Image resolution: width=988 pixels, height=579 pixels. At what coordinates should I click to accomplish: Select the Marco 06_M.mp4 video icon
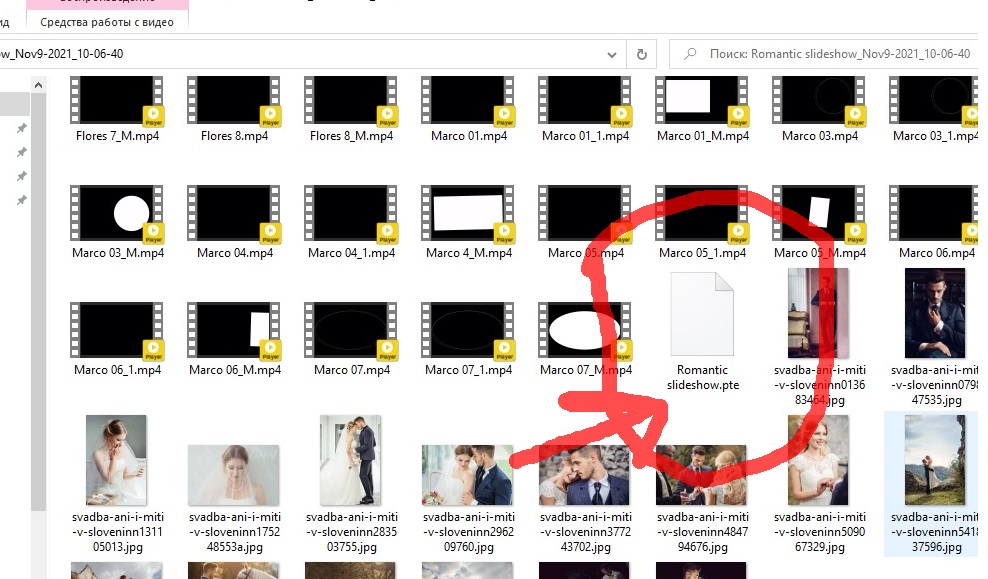(x=234, y=330)
